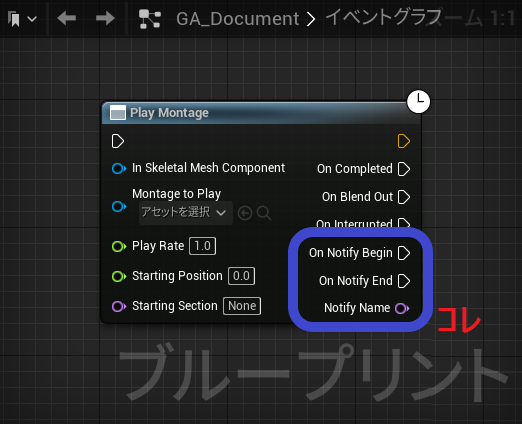Click the latent clock icon on node
This screenshot has height=424, width=522.
(x=418, y=101)
